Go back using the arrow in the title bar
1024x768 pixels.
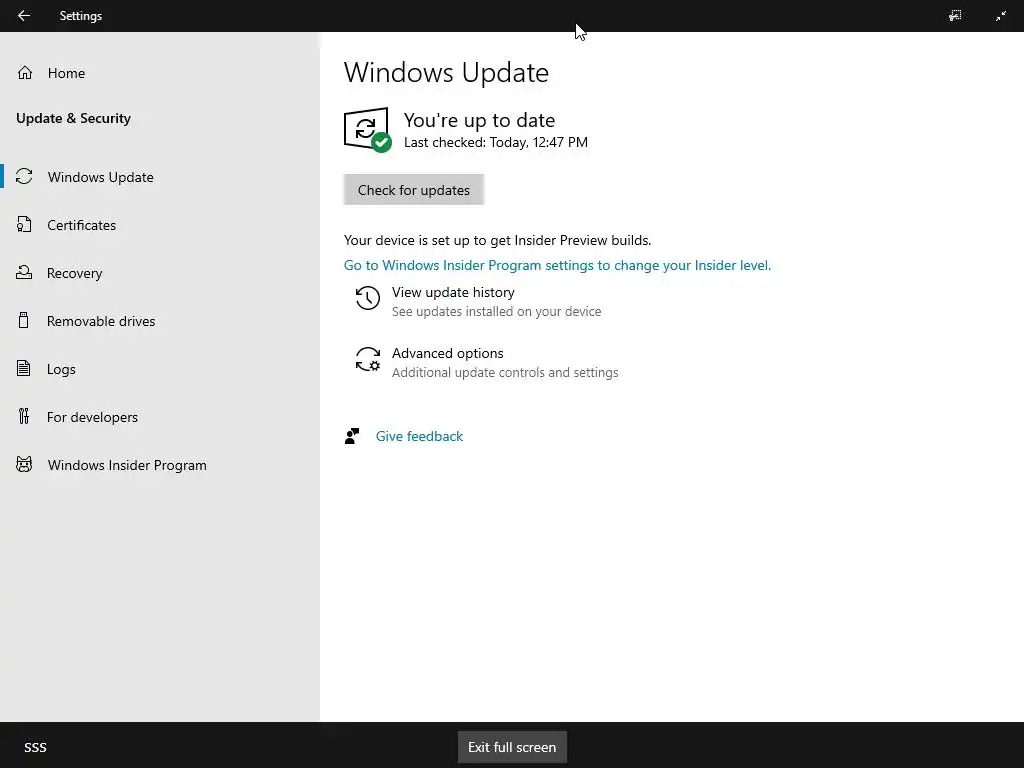click(24, 16)
